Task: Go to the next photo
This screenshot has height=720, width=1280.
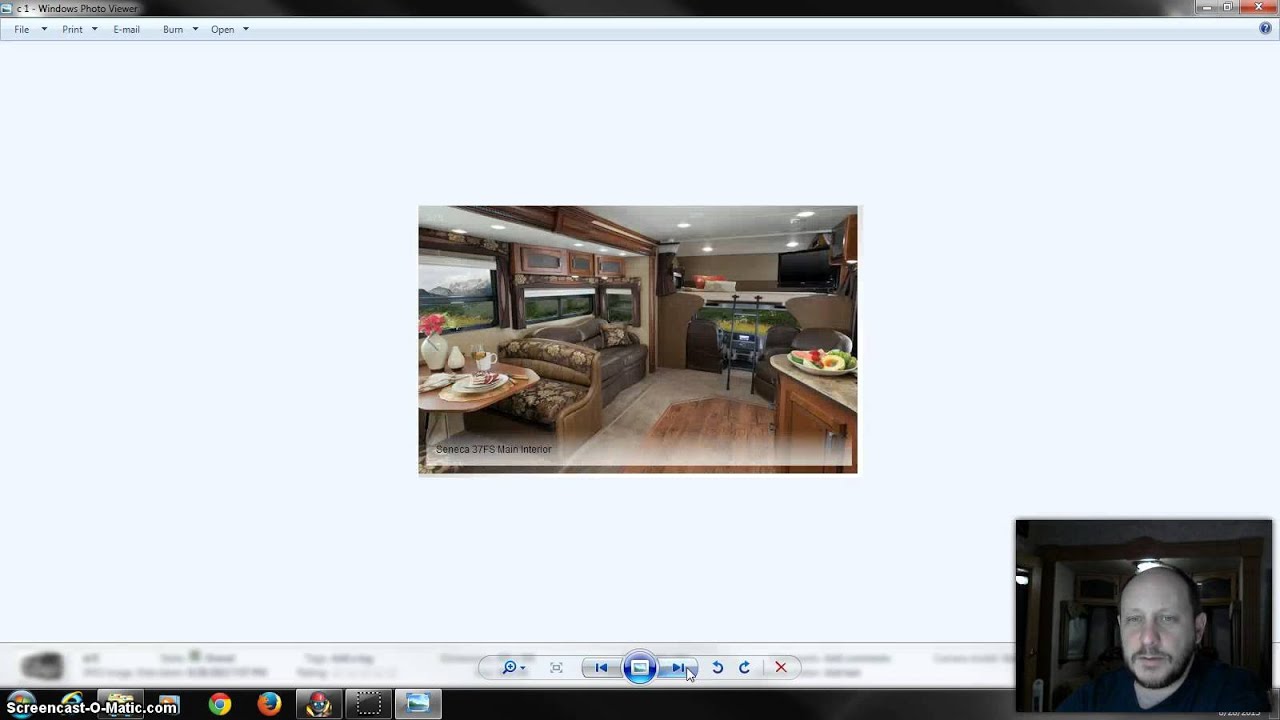Action: (677, 668)
